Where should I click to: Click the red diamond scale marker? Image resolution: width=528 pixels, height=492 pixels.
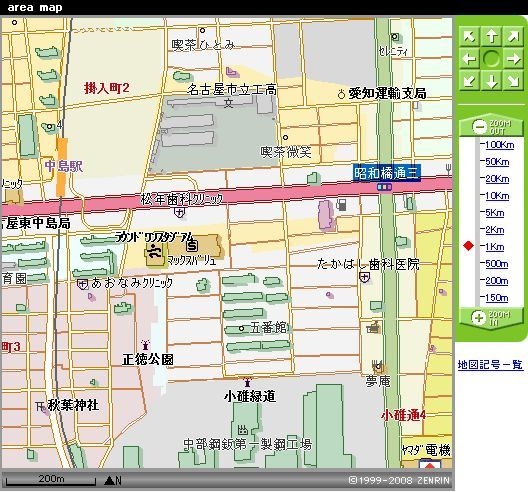click(x=468, y=245)
